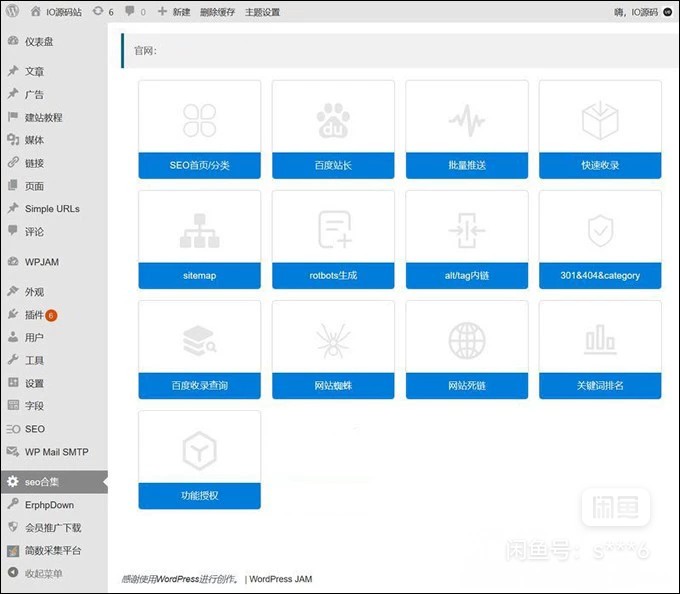Screen dimensions: 680x594
Task: Open the IO源码站 site home link
Action: pos(56,12)
